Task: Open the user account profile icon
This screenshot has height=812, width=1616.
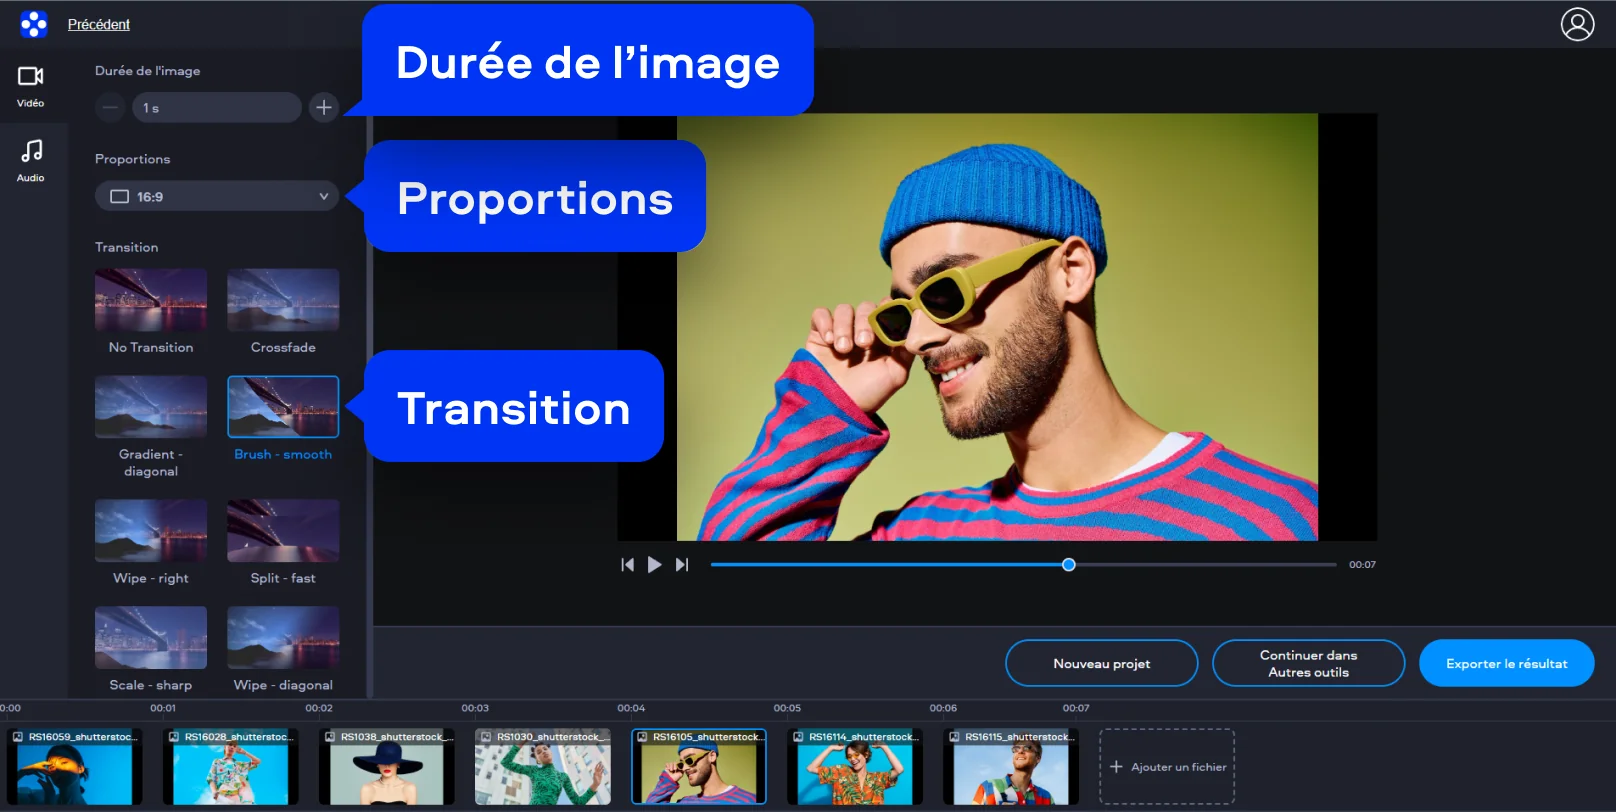Action: (x=1577, y=24)
